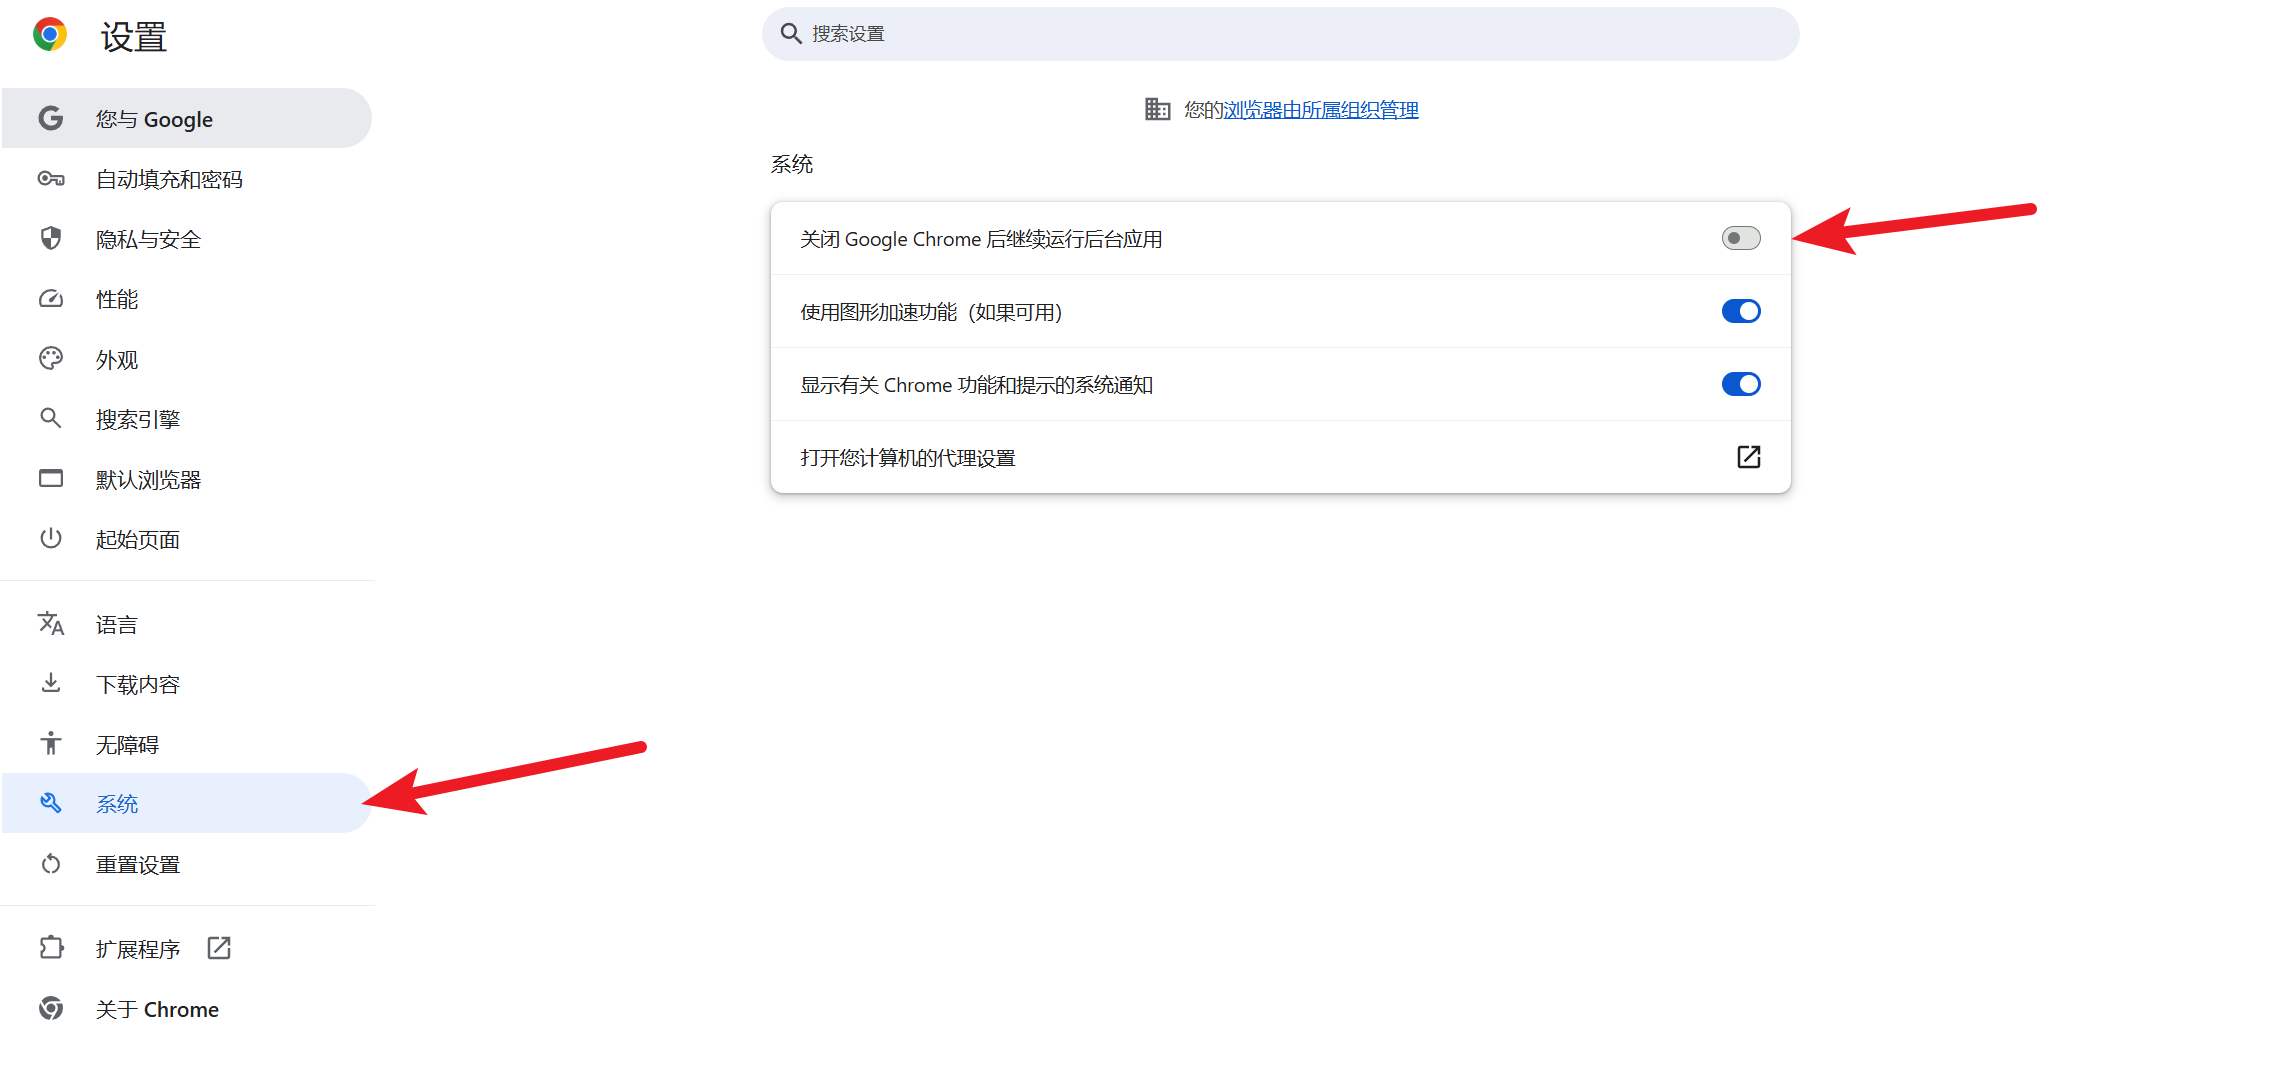Click the translate icon for 语言
Image resolution: width=2282 pixels, height=1073 pixels.
click(51, 623)
